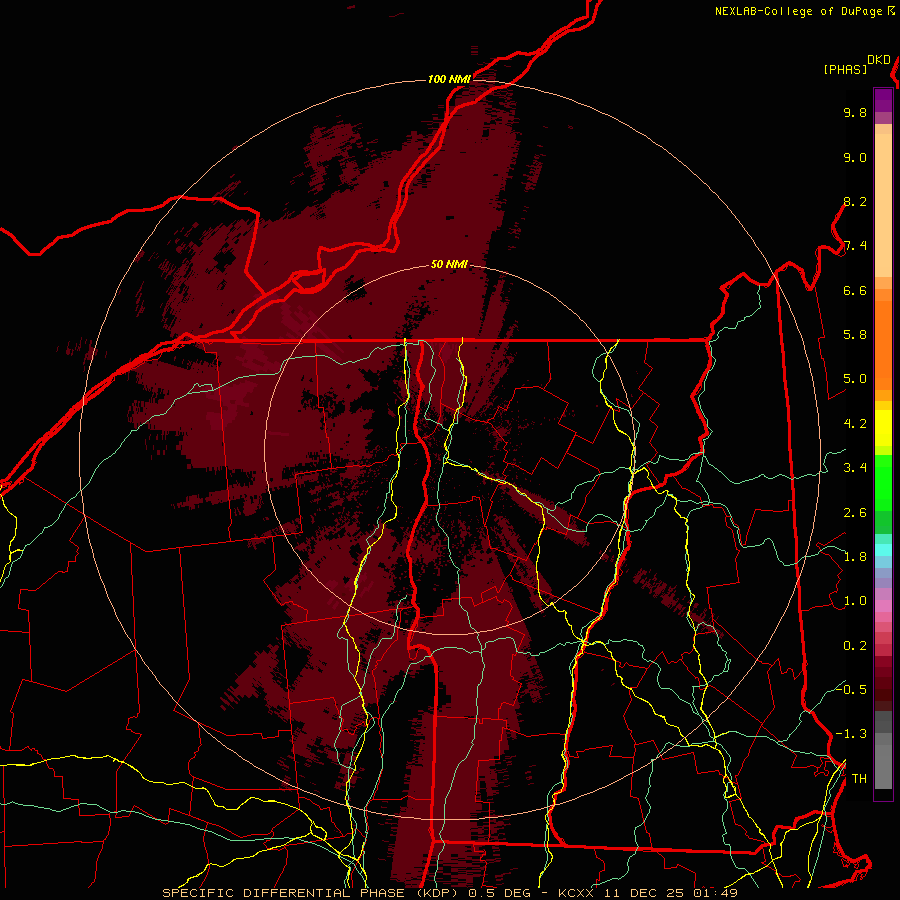Pick the purple swatch at top of color bar
Image resolution: width=900 pixels, height=900 pixels.
[x=883, y=100]
